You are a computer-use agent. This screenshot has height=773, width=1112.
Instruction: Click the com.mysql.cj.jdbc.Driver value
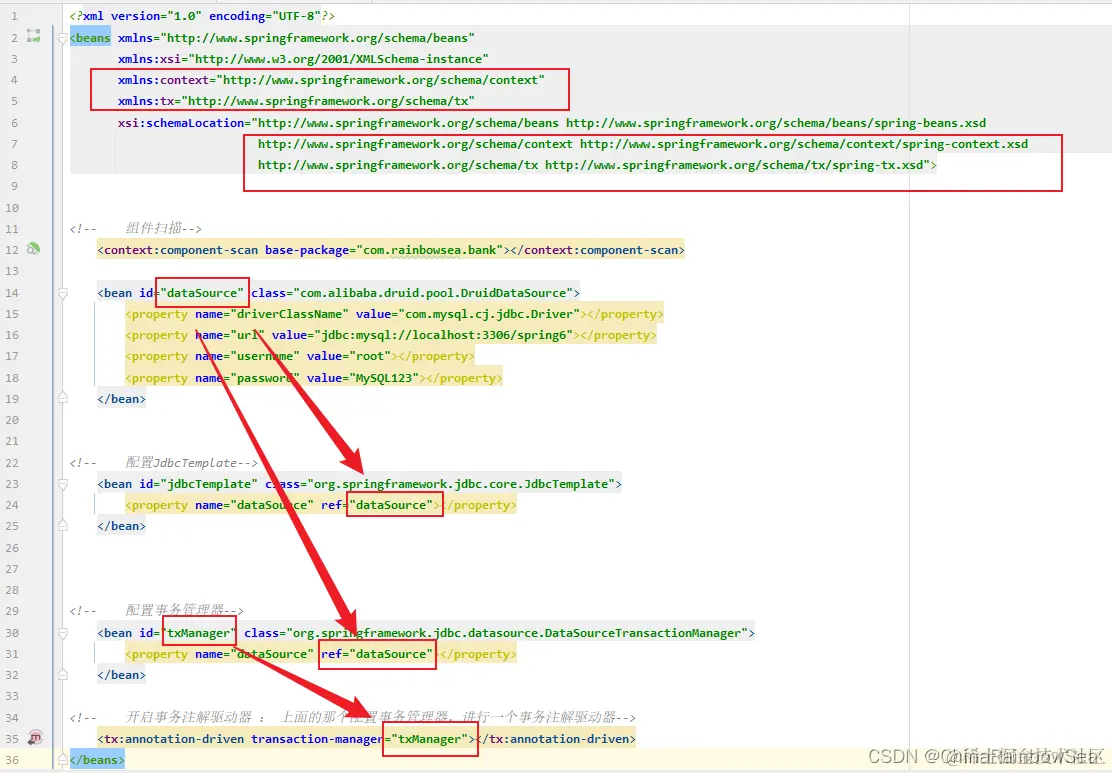pos(489,314)
